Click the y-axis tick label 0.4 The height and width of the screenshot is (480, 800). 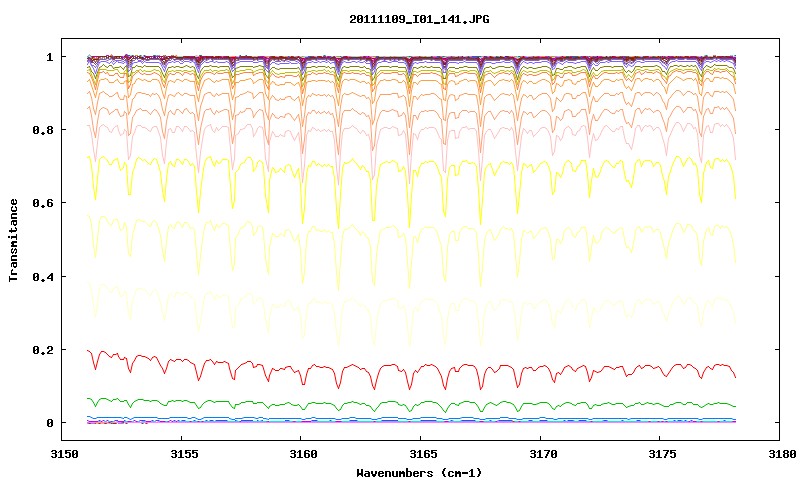click(x=43, y=276)
